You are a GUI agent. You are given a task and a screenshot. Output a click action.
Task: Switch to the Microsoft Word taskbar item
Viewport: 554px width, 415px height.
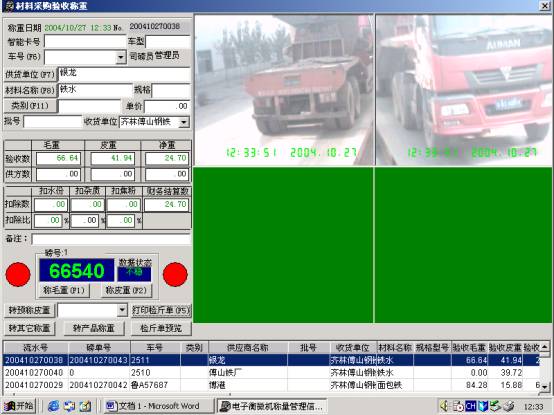pyautogui.click(x=159, y=406)
